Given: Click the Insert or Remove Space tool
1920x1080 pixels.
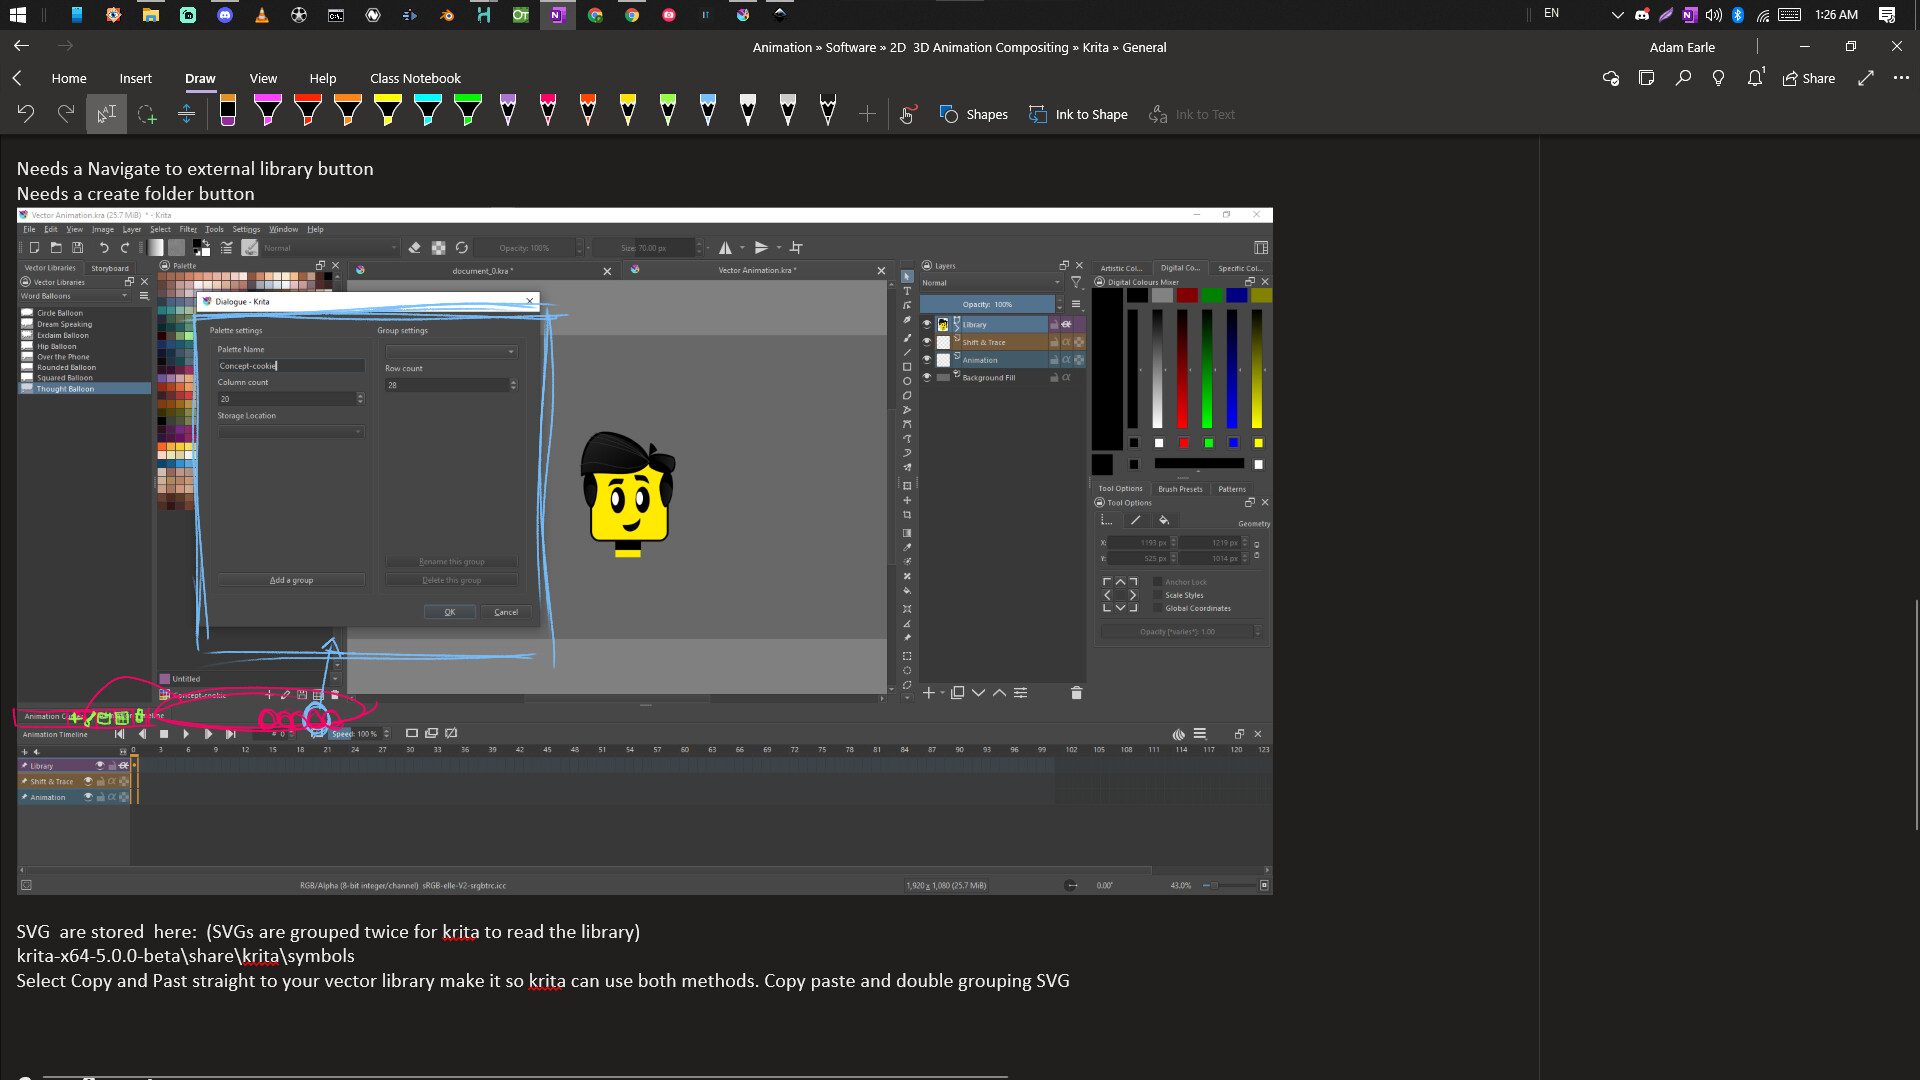Looking at the screenshot, I should point(186,114).
